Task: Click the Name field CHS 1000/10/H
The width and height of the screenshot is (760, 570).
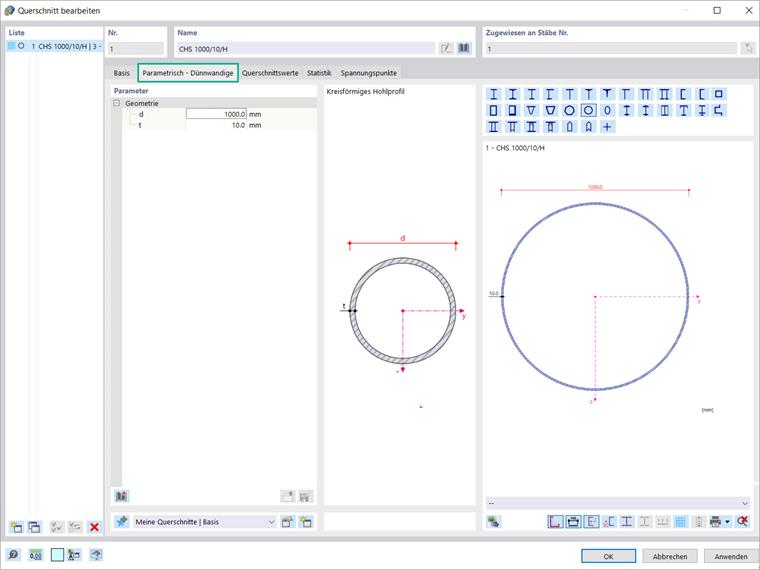Action: tap(305, 48)
